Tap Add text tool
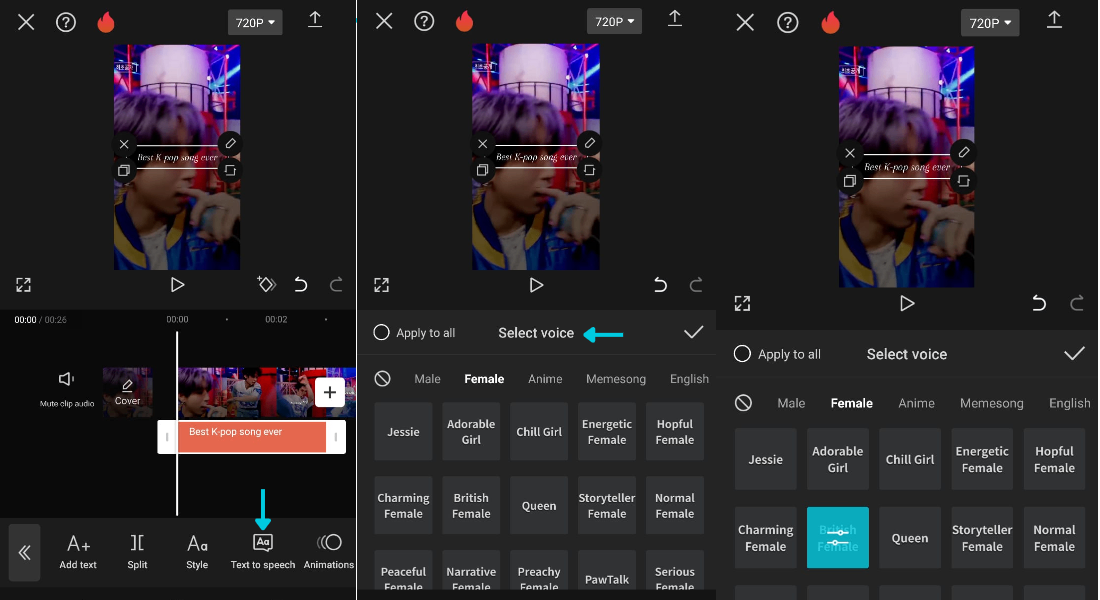The image size is (1100, 600). click(78, 552)
